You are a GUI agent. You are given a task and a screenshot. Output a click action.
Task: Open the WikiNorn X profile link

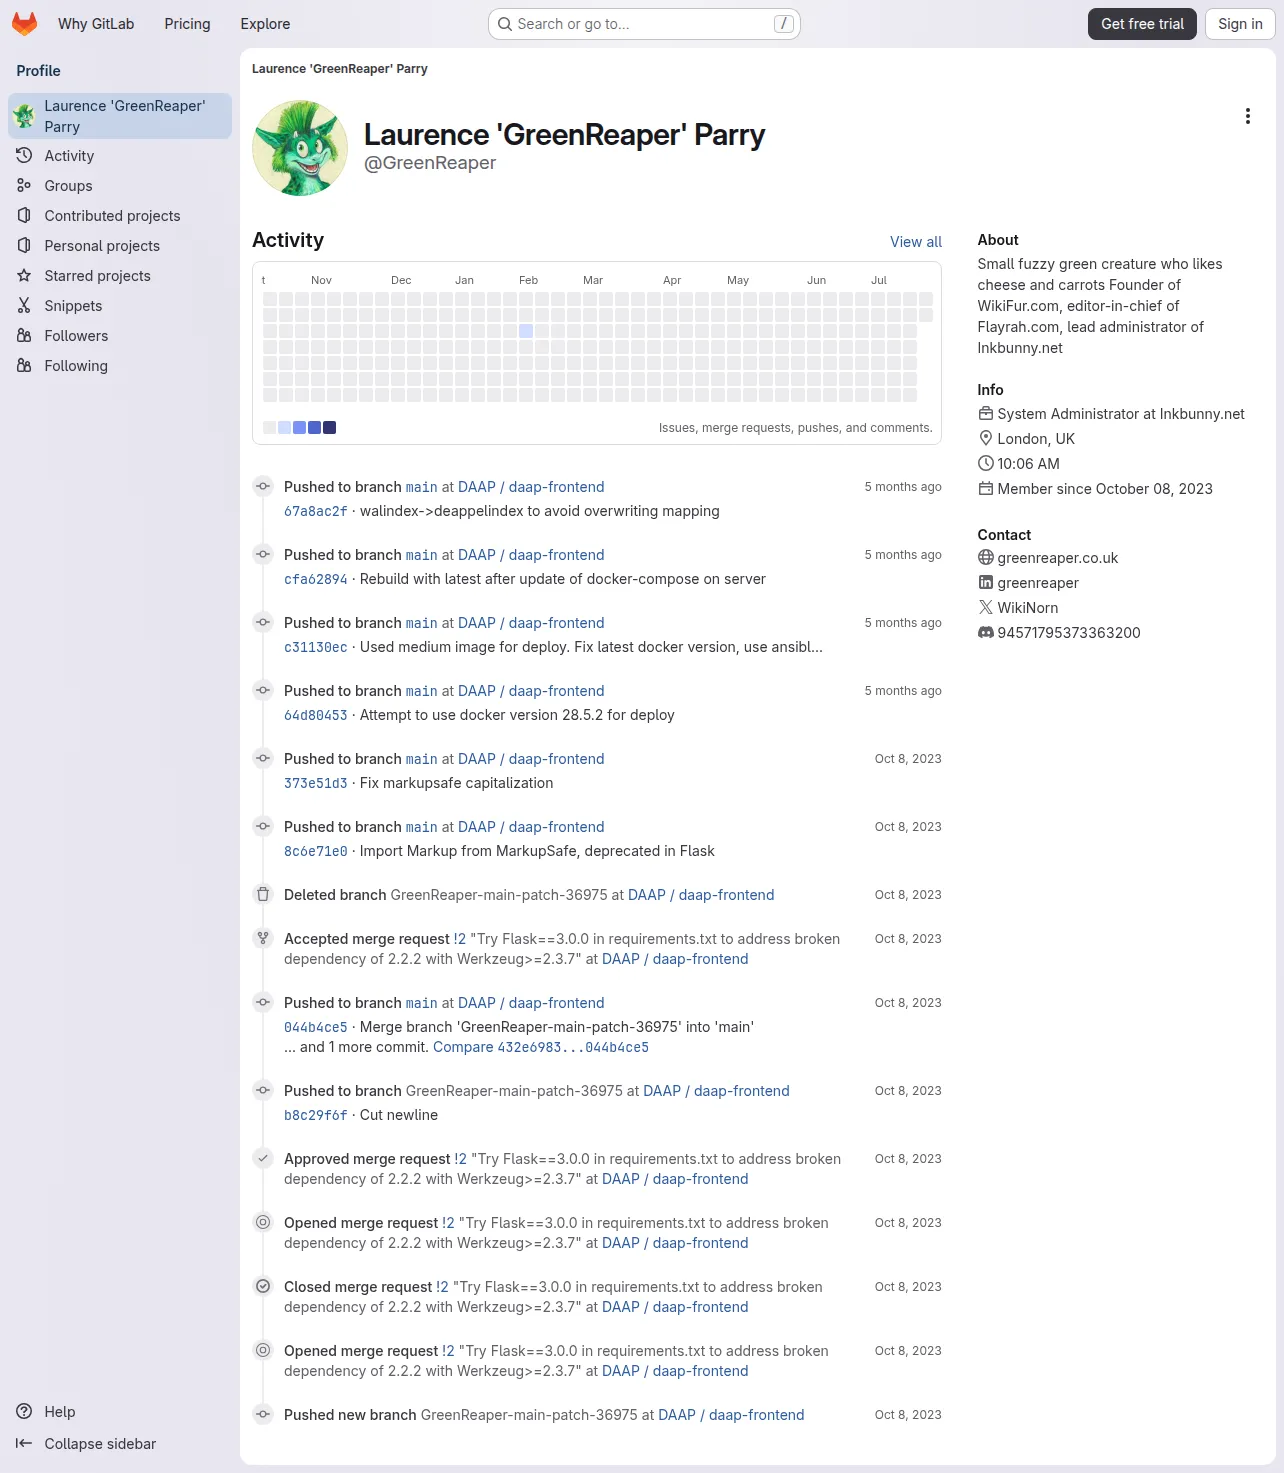(1027, 608)
